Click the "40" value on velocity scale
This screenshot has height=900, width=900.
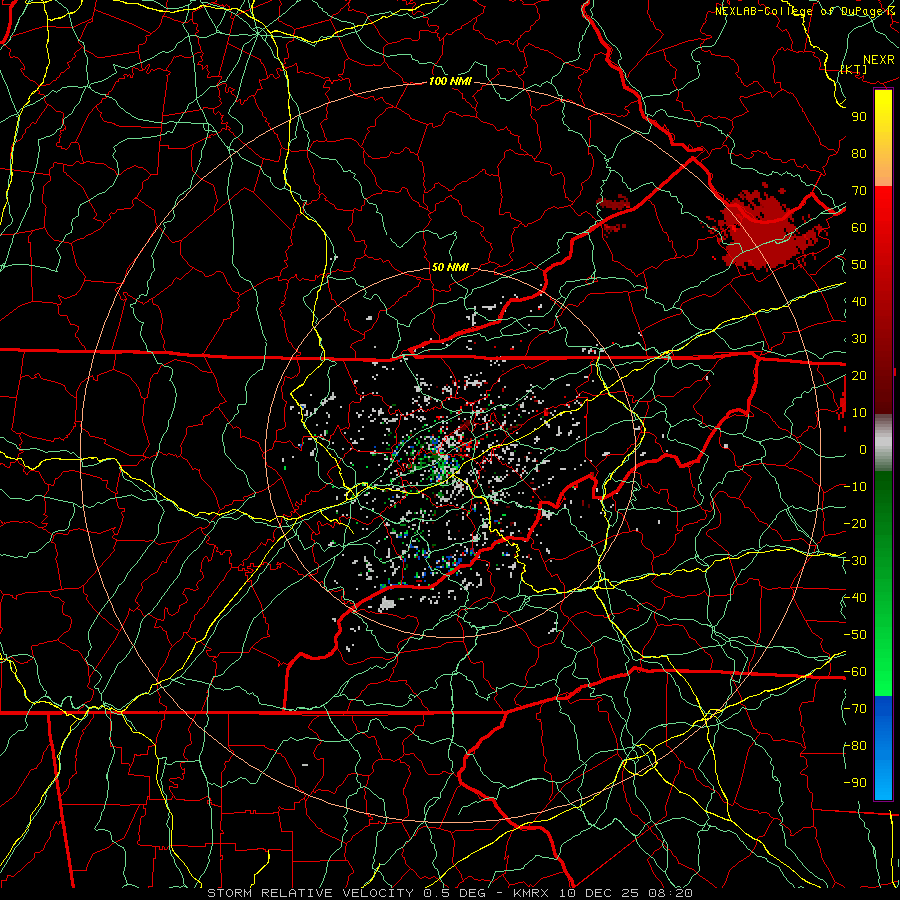pos(859,301)
